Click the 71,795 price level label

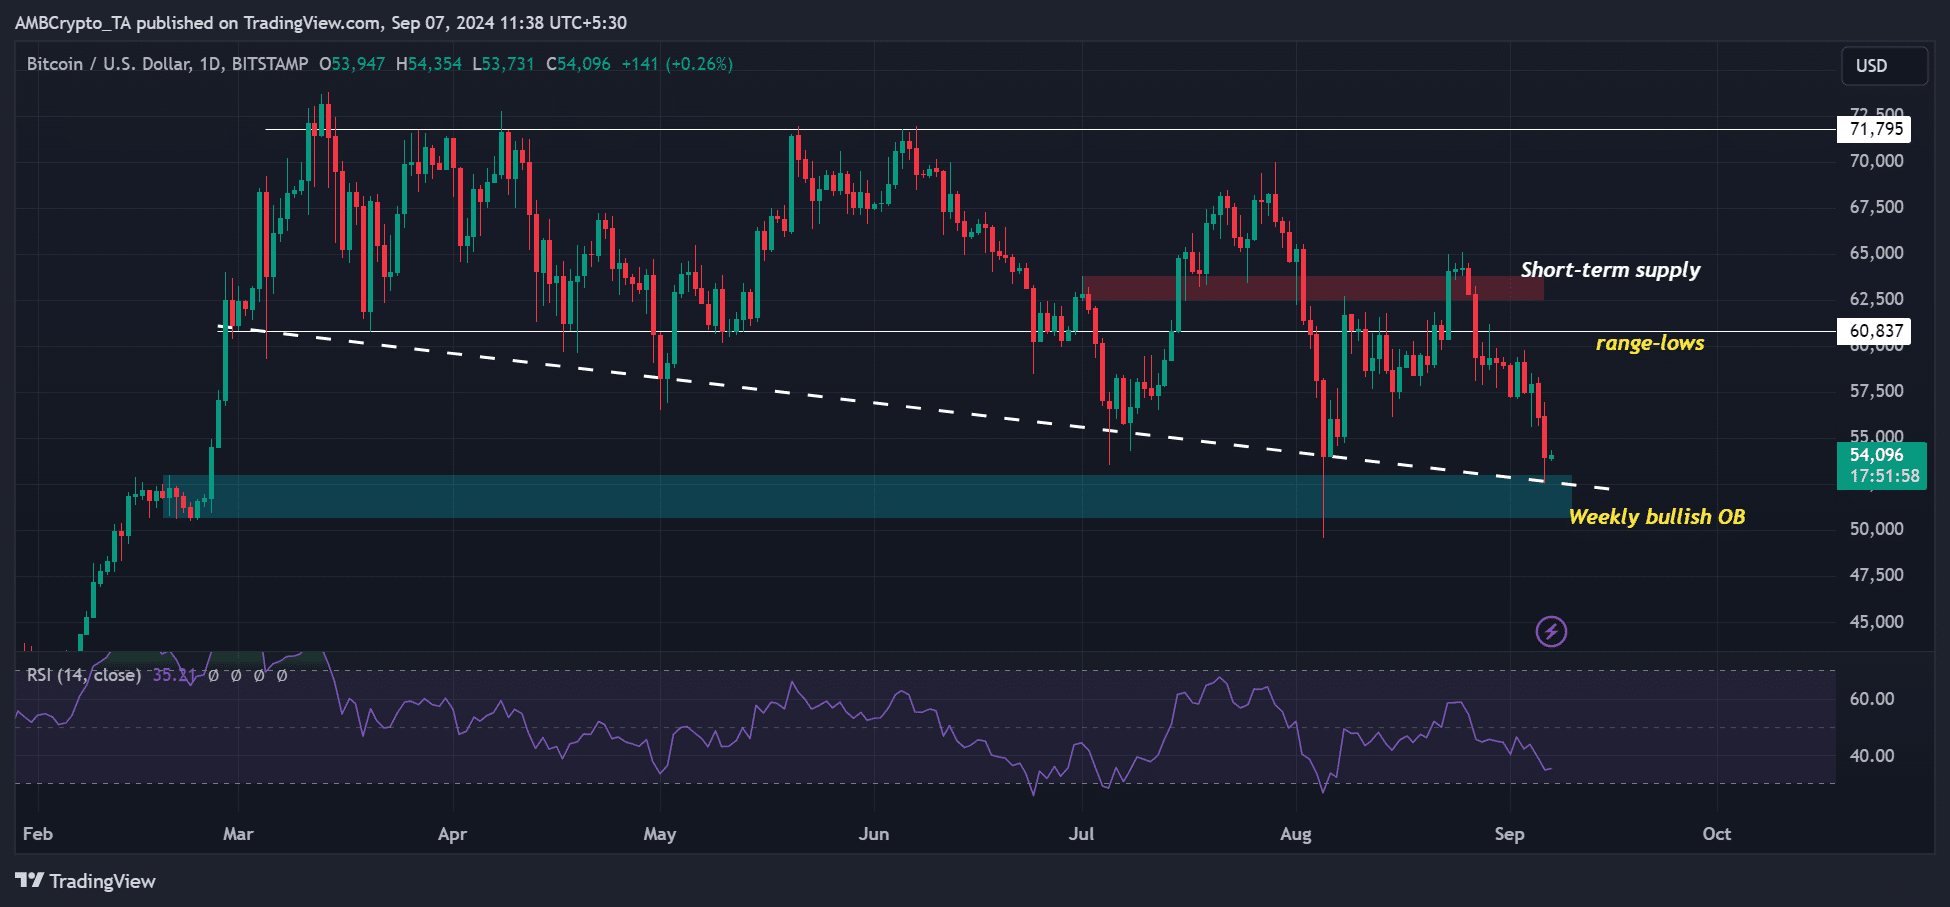click(x=1875, y=129)
